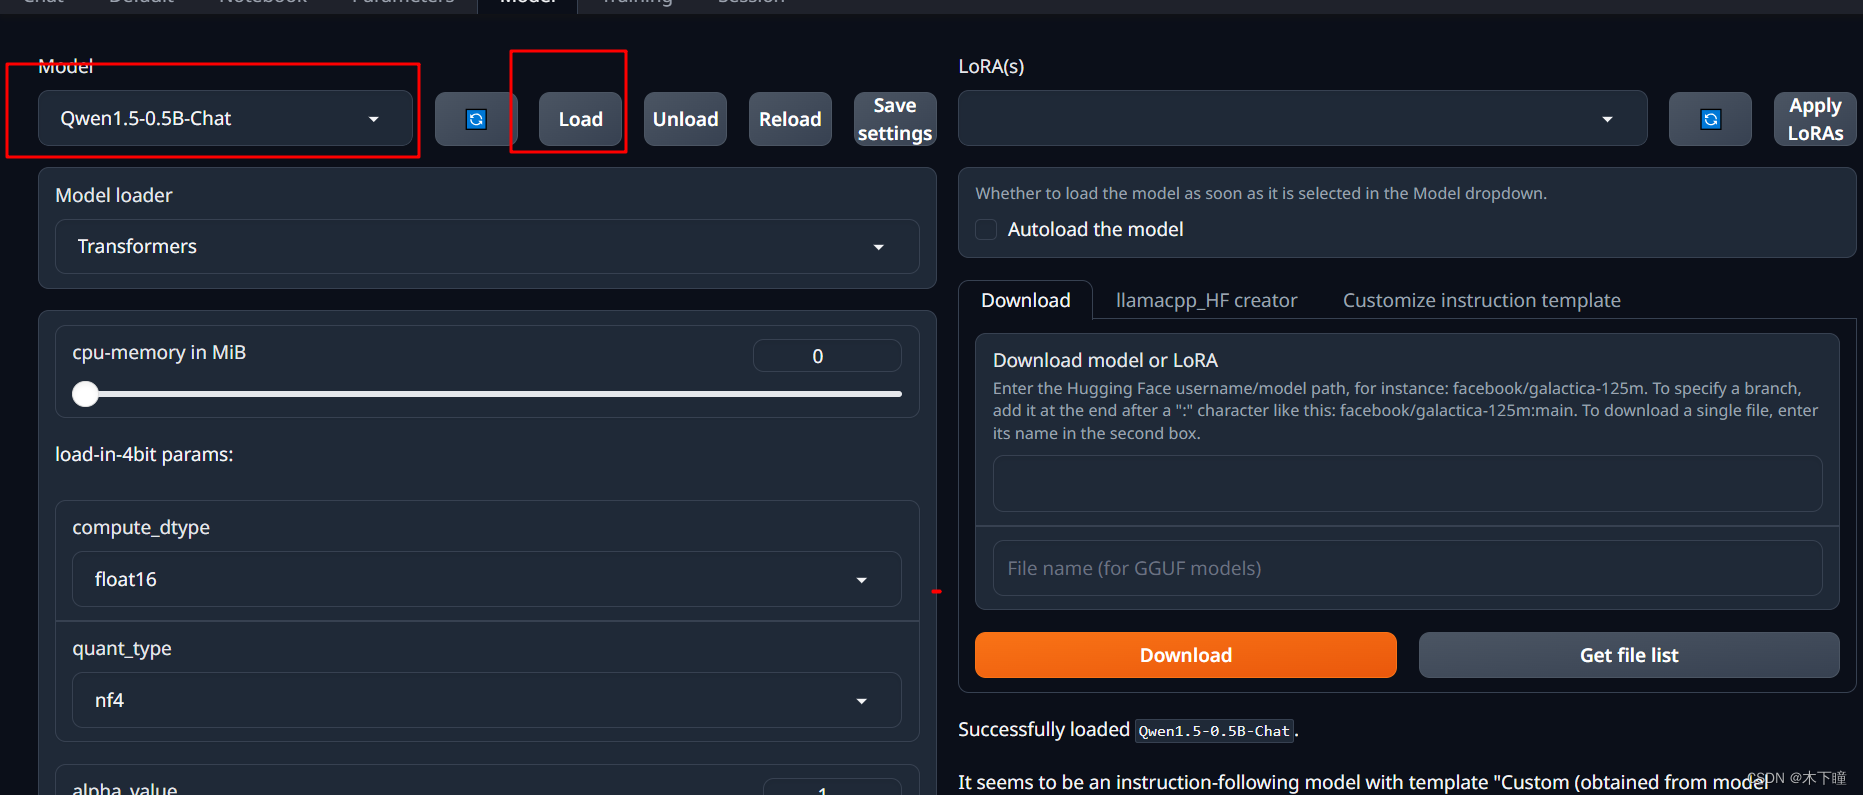
Task: Open Customize instruction template tab
Action: click(x=1481, y=300)
